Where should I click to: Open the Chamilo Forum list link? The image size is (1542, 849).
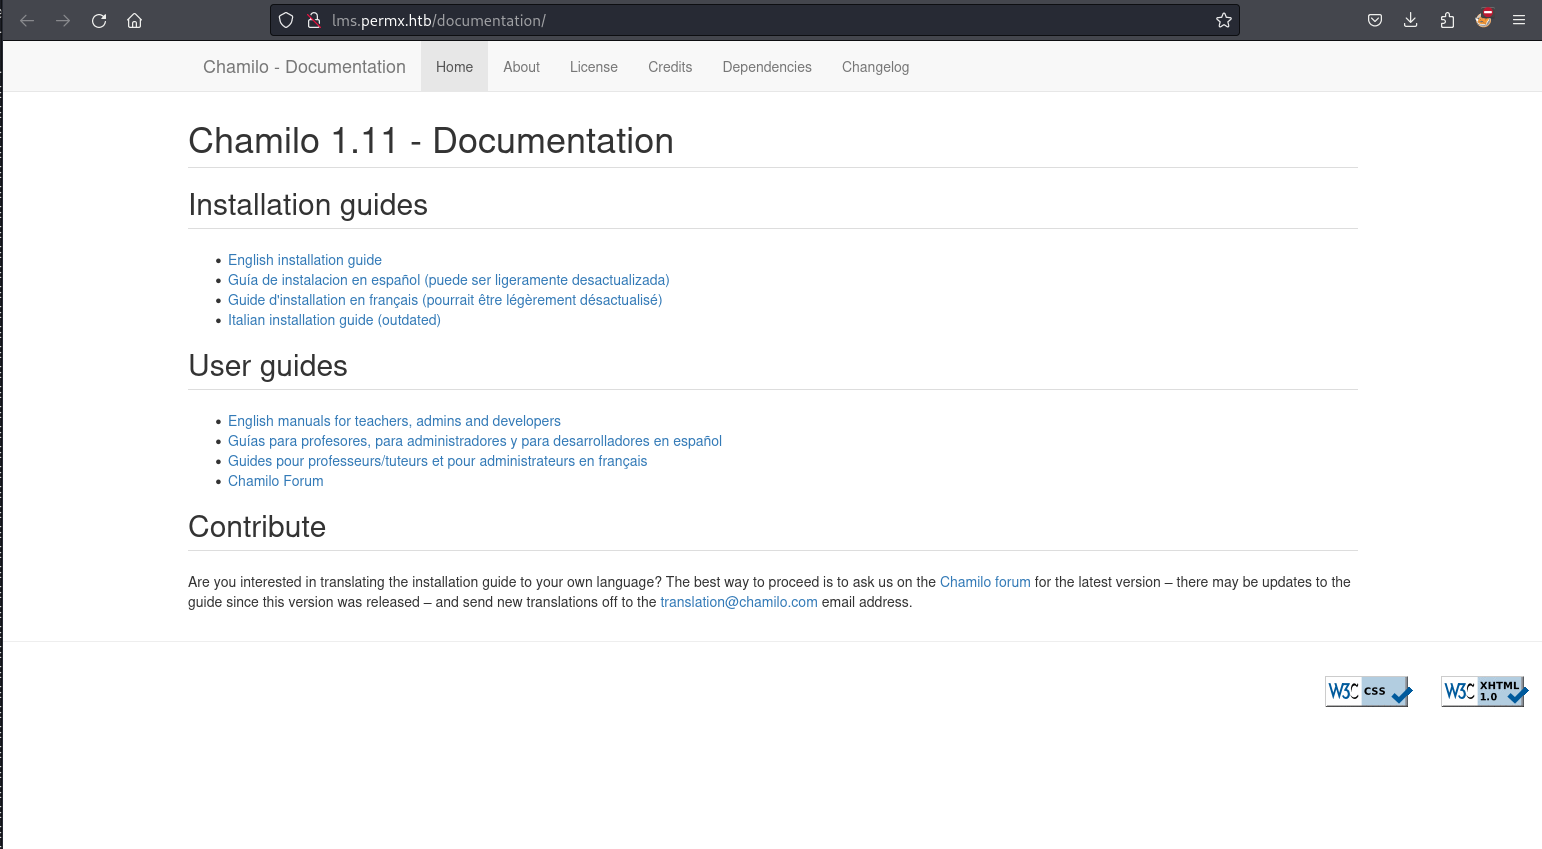[x=276, y=481]
